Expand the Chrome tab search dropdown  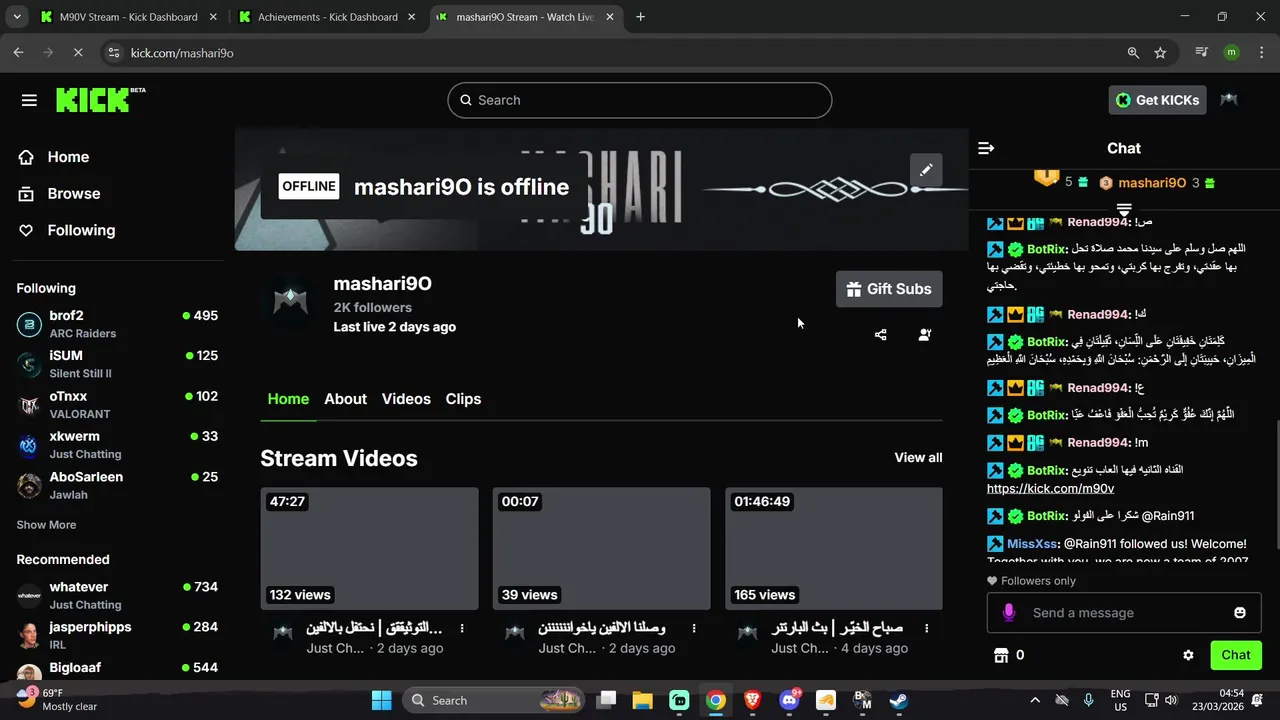pyautogui.click(x=17, y=17)
